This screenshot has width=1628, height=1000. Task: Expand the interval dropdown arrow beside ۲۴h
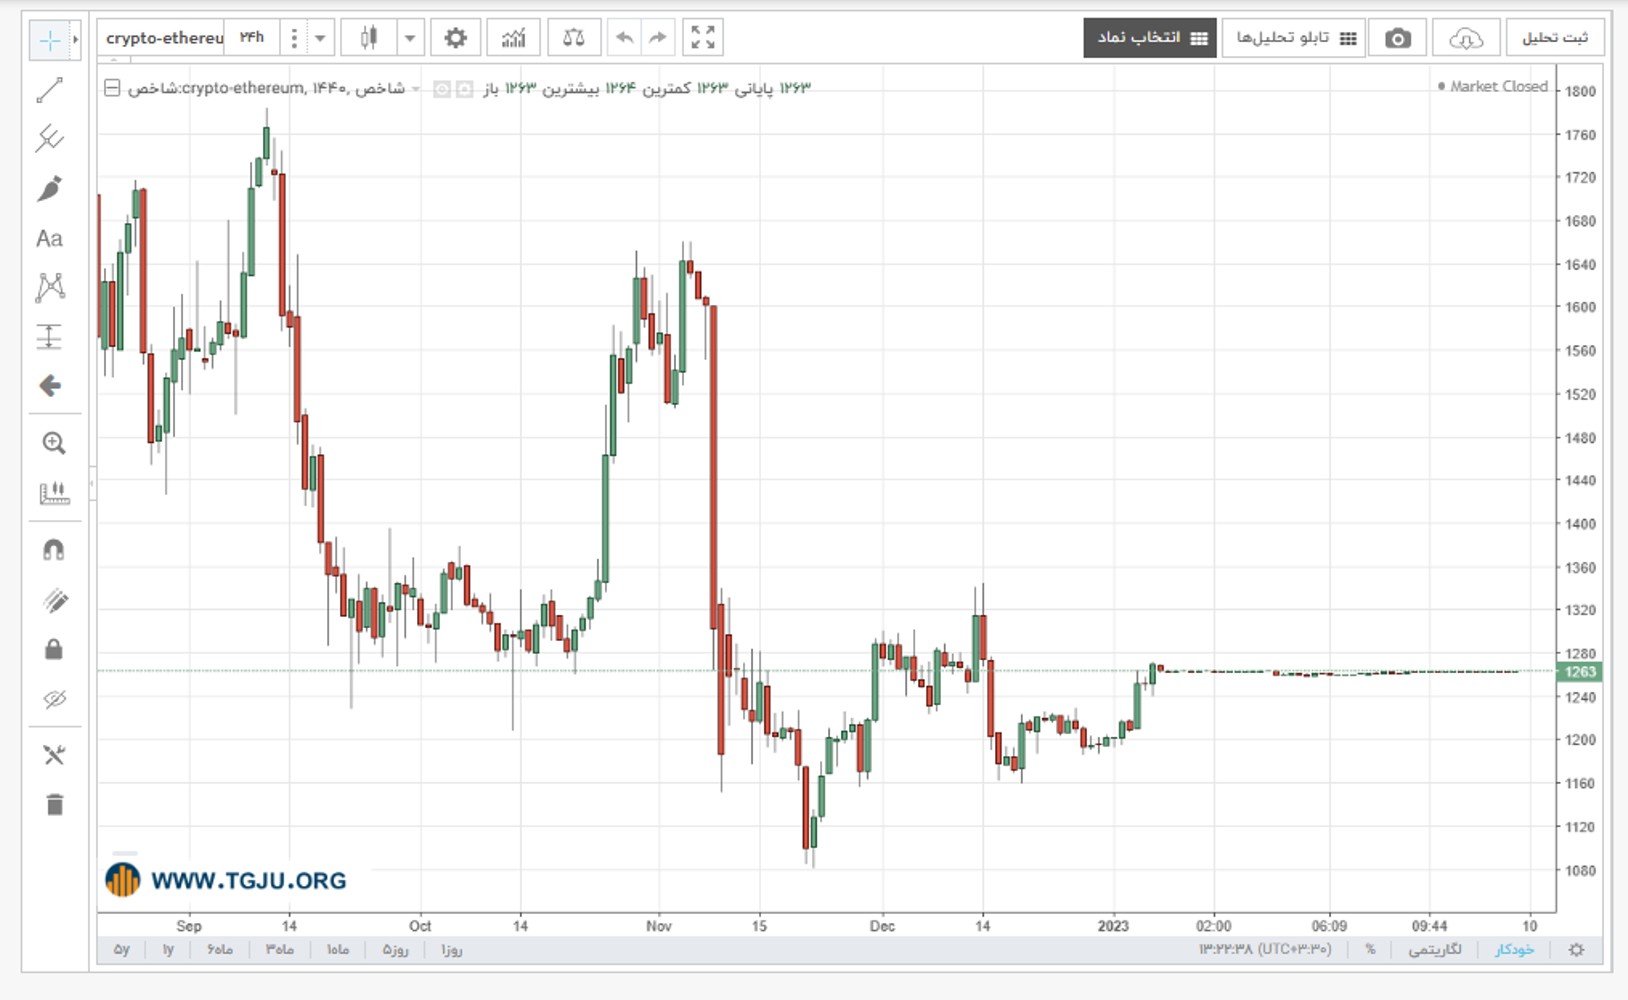point(320,38)
